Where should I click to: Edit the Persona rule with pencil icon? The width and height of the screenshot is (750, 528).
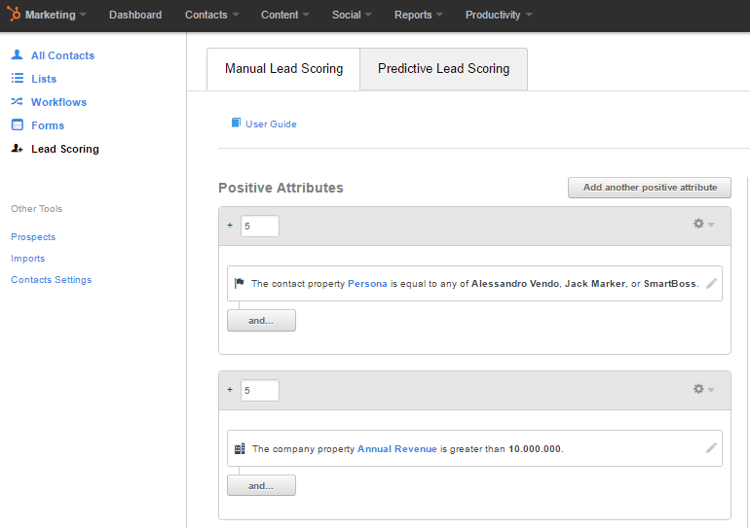pyautogui.click(x=711, y=283)
